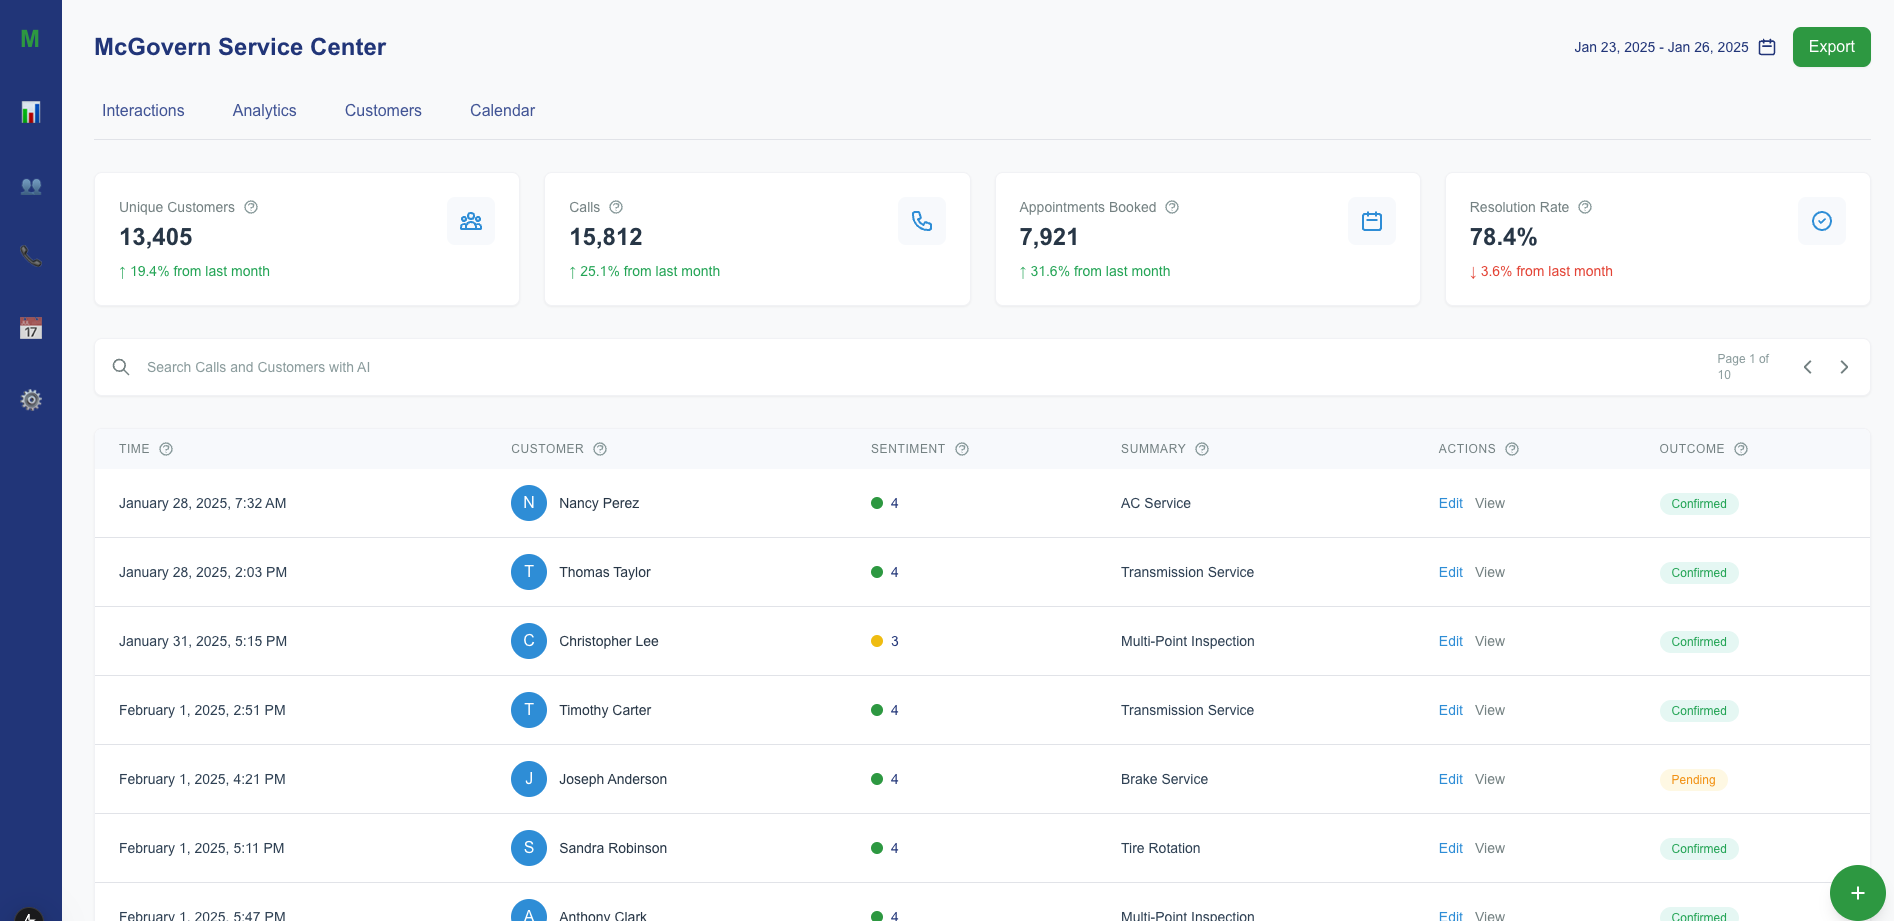
Task: Click the SUMMARY column help icon
Action: 1202,449
